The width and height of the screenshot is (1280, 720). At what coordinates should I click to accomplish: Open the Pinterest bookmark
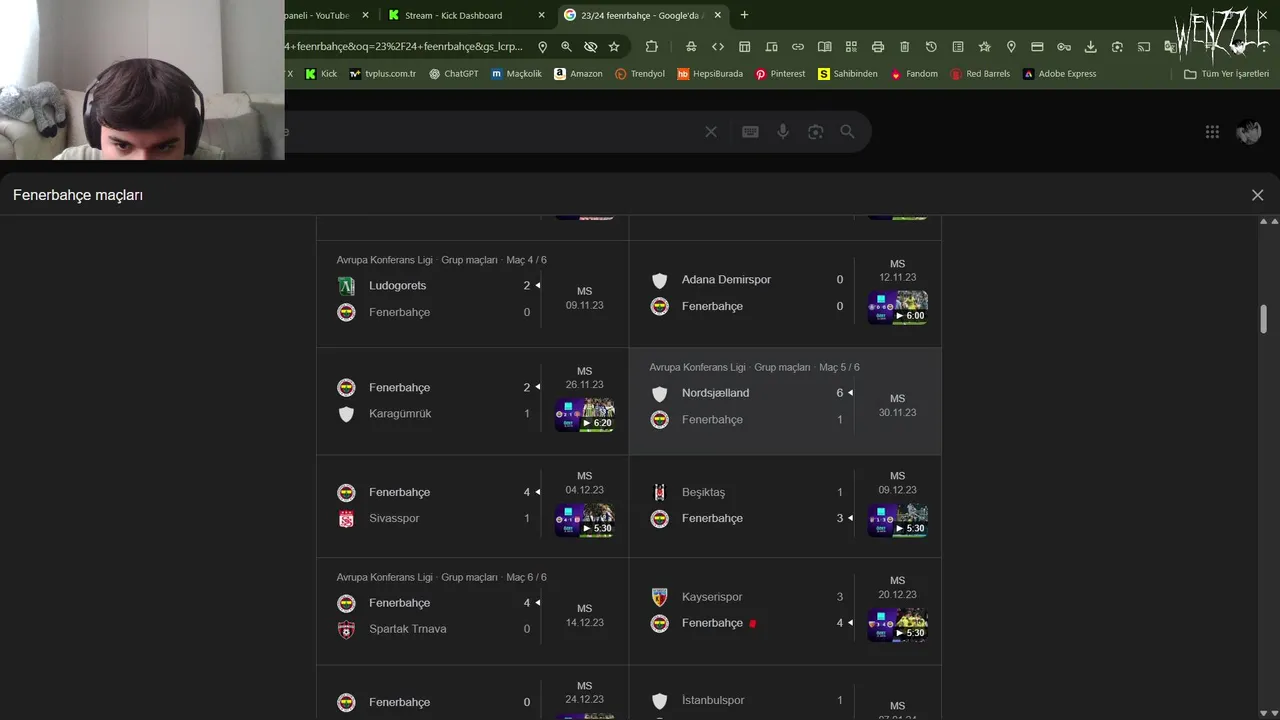(780, 74)
